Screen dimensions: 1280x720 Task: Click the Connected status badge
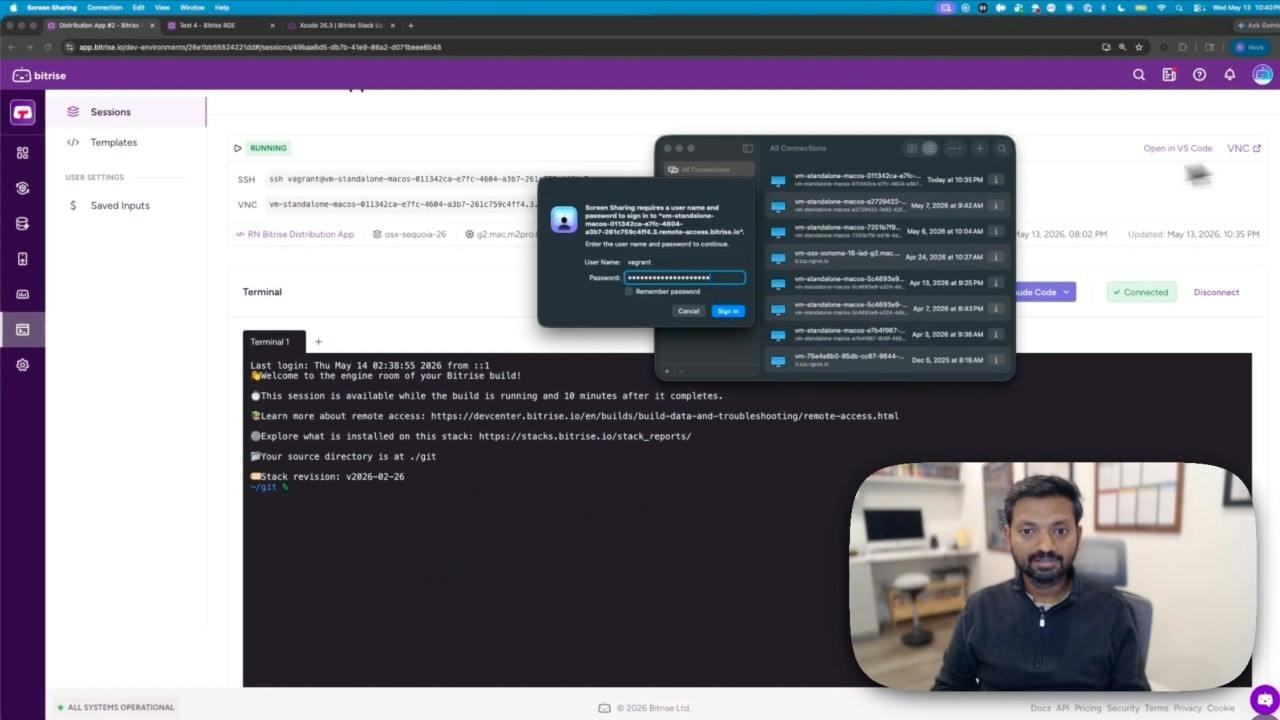[1141, 292]
